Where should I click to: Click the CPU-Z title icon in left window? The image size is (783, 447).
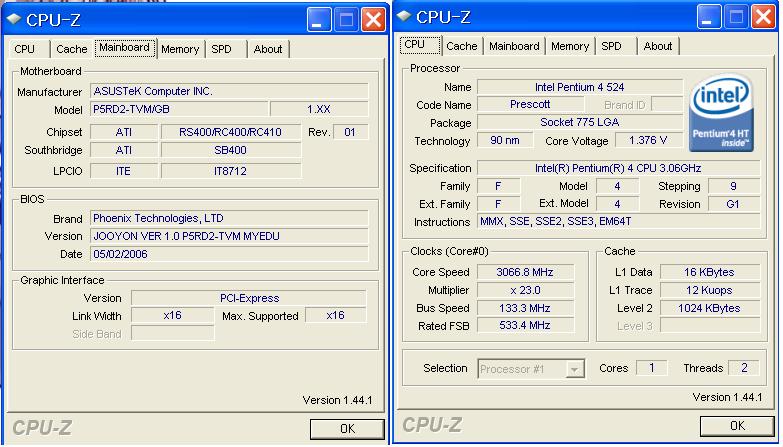point(13,19)
